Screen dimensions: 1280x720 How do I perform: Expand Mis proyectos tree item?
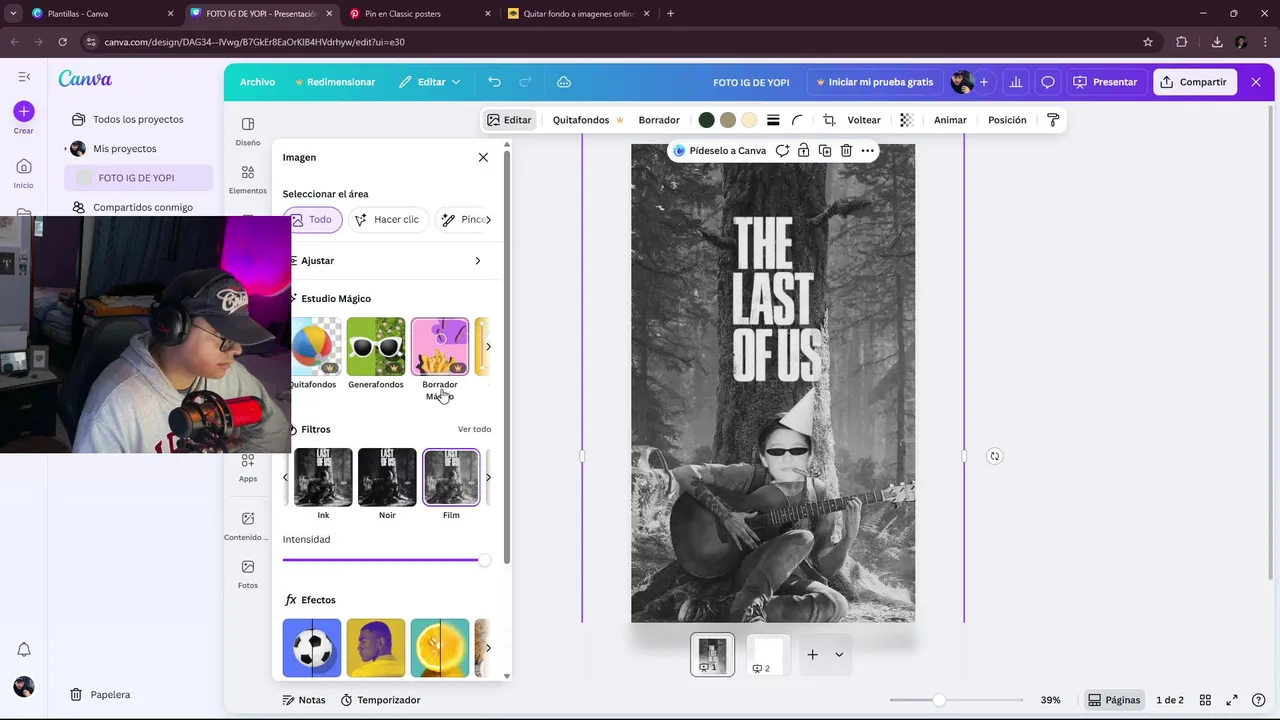pyautogui.click(x=66, y=149)
